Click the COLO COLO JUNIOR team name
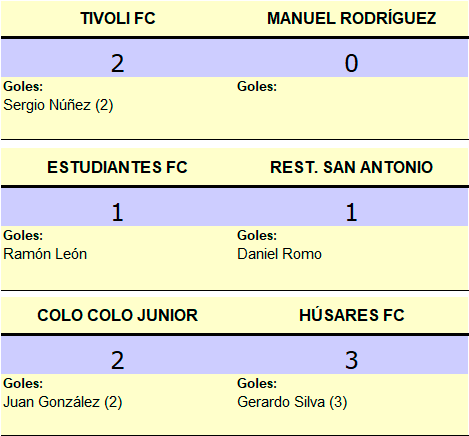Image resolution: width=469 pixels, height=436 pixels. (118, 315)
